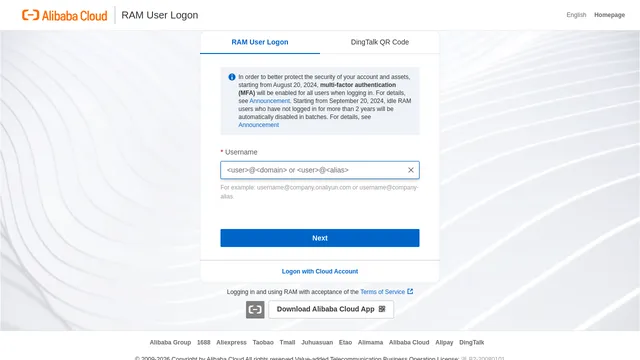The width and height of the screenshot is (640, 360).
Task: Open the second Announcement link about idle users
Action: click(258, 125)
